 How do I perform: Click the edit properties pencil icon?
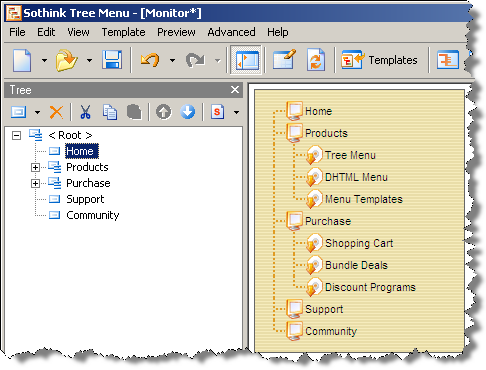(x=284, y=60)
